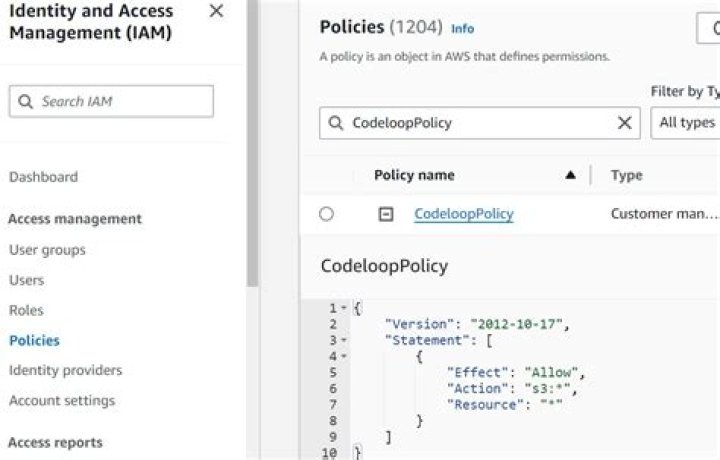Select the CodeloopPolicy radio button

coord(326,214)
